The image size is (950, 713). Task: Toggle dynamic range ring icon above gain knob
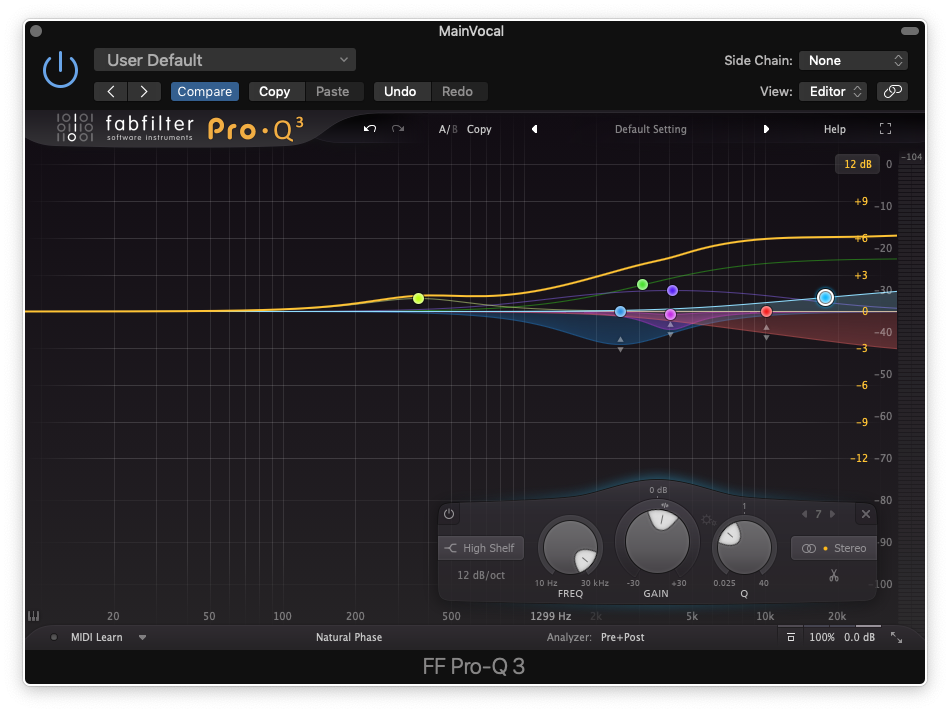[665, 505]
